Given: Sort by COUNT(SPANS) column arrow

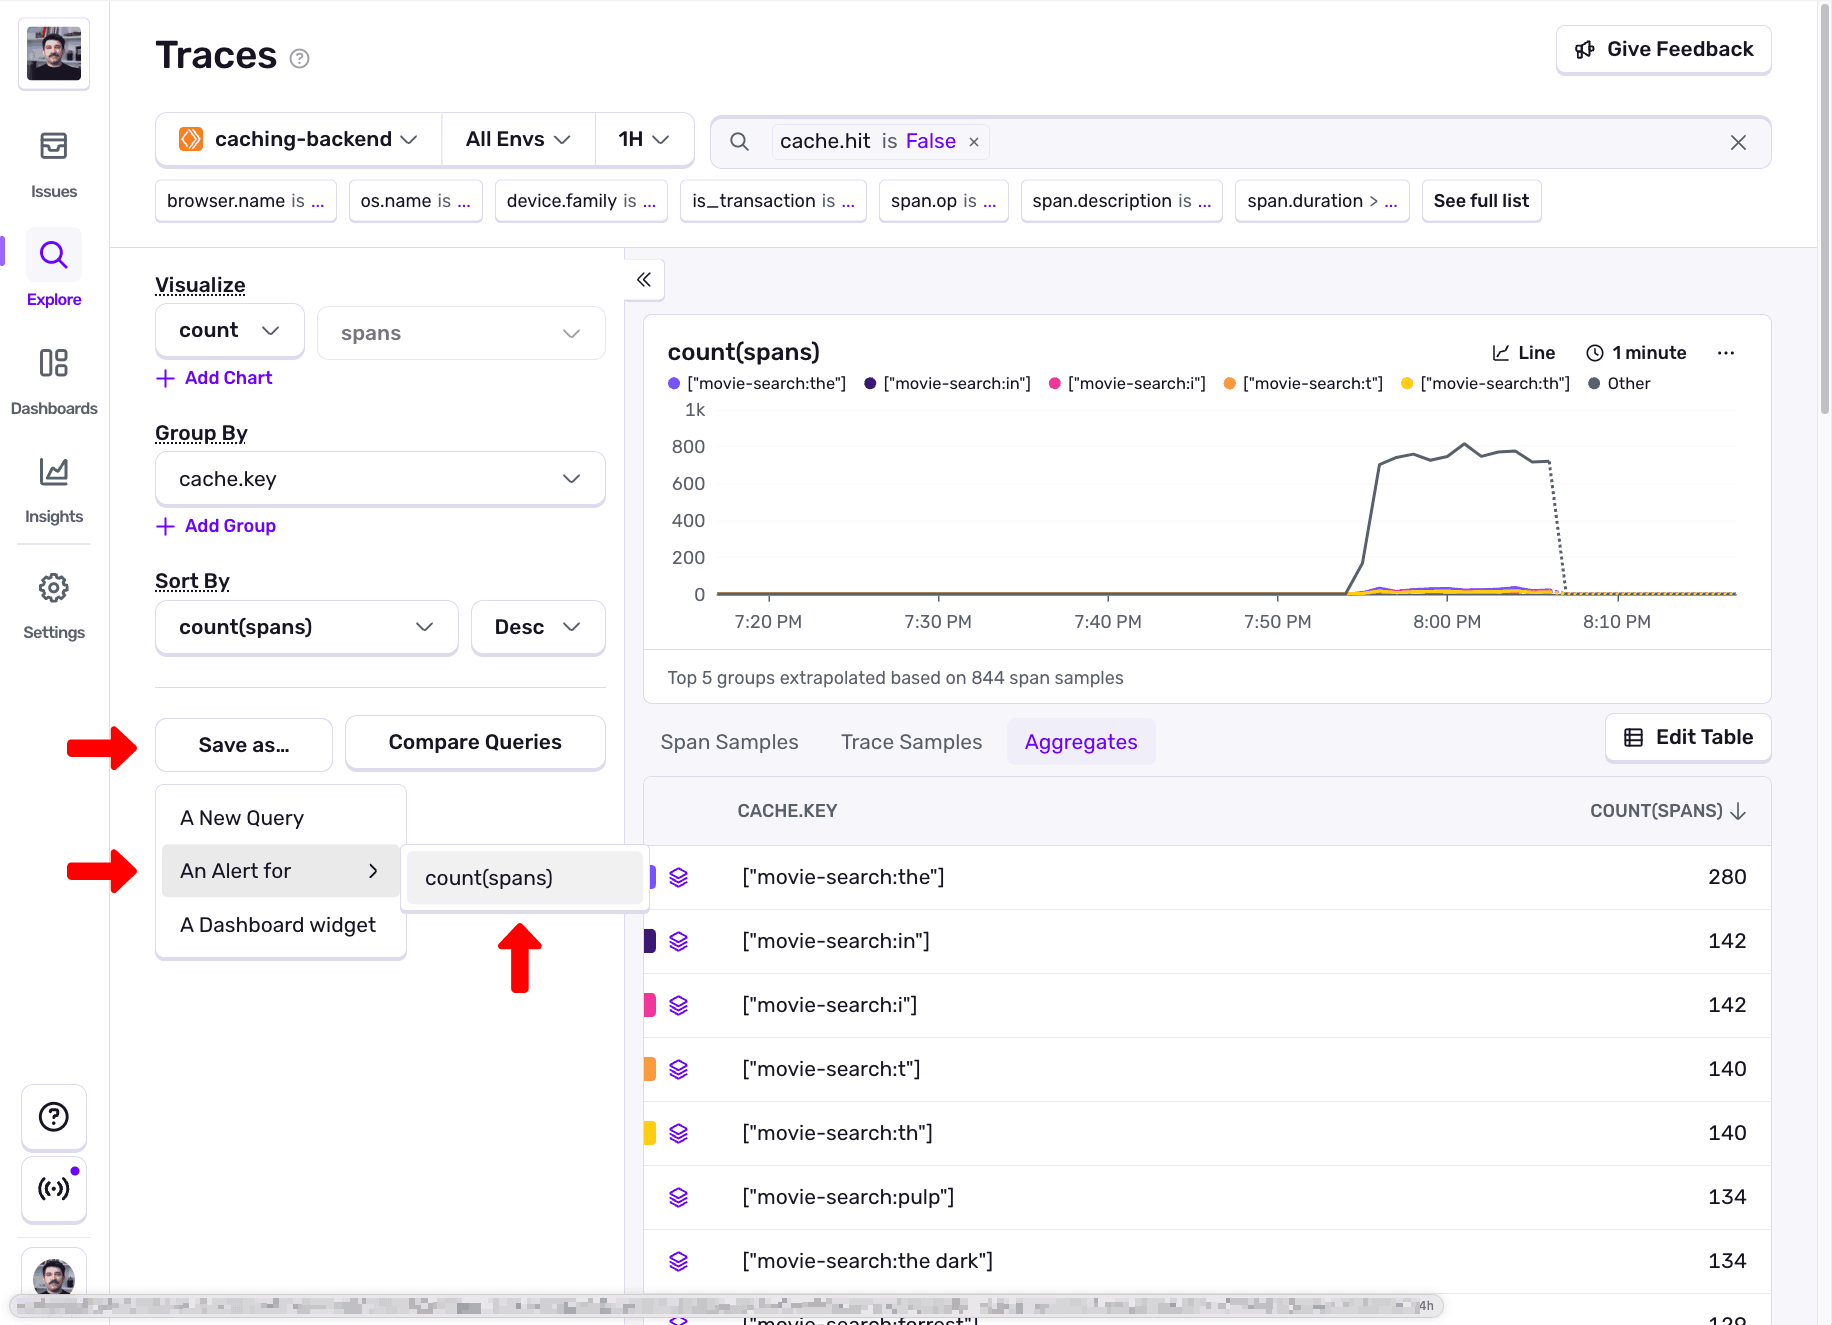Looking at the screenshot, I should [1738, 811].
